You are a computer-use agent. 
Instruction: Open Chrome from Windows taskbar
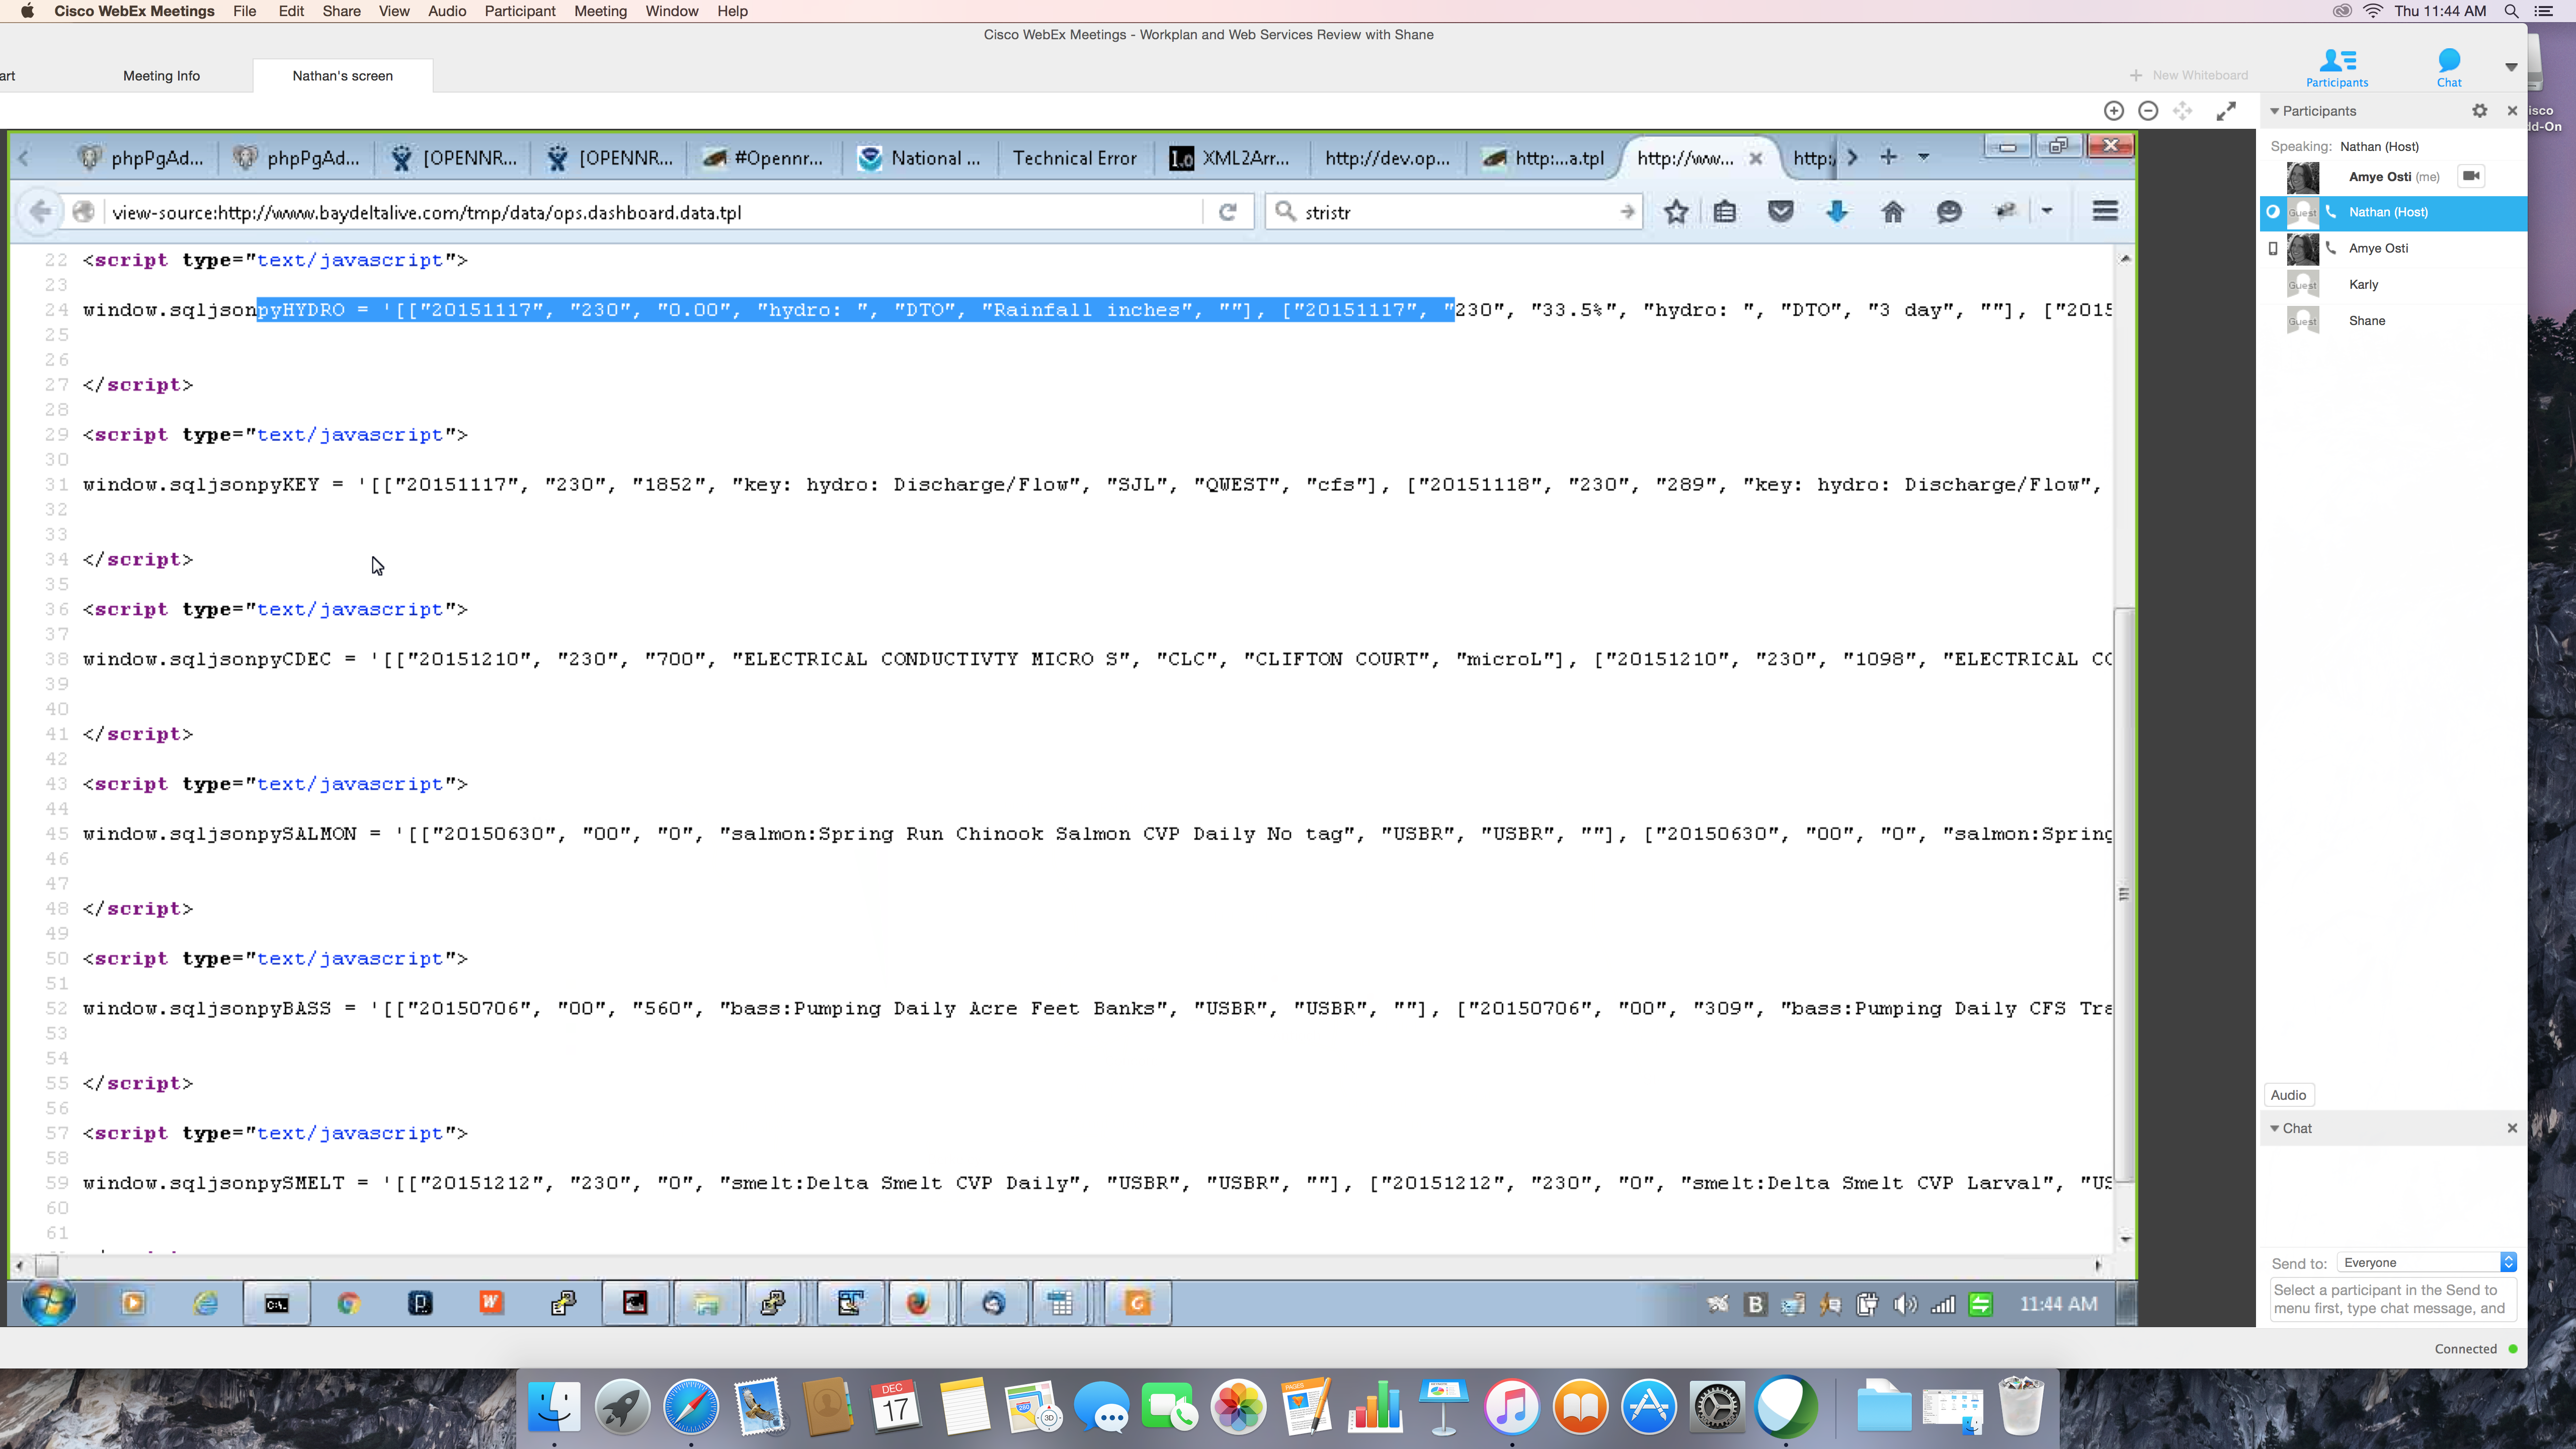point(348,1303)
